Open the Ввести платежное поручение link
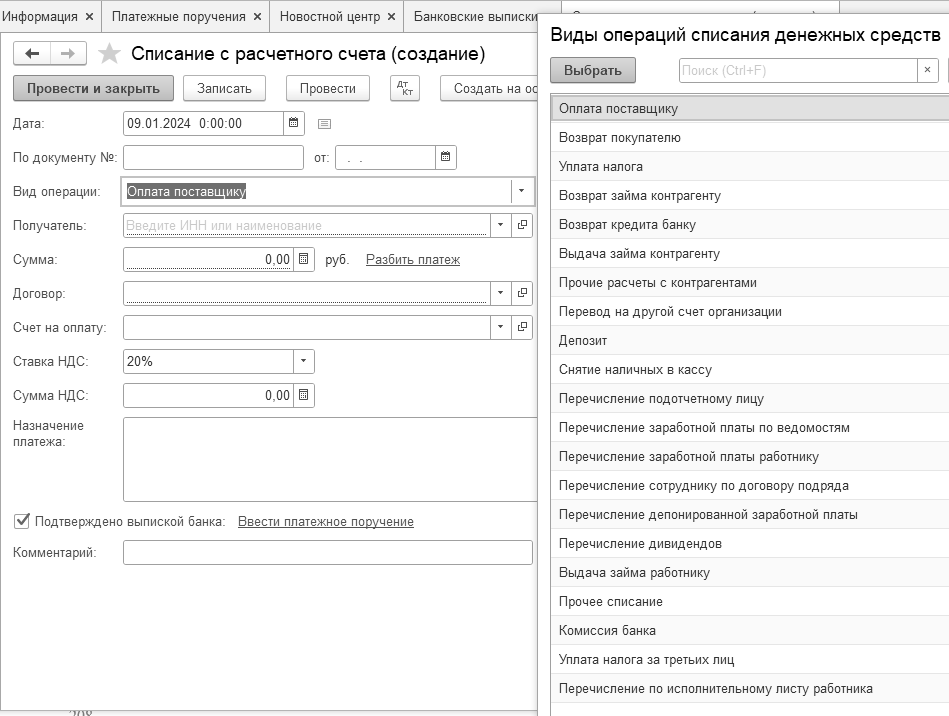The width and height of the screenshot is (949, 716). pyautogui.click(x=326, y=522)
